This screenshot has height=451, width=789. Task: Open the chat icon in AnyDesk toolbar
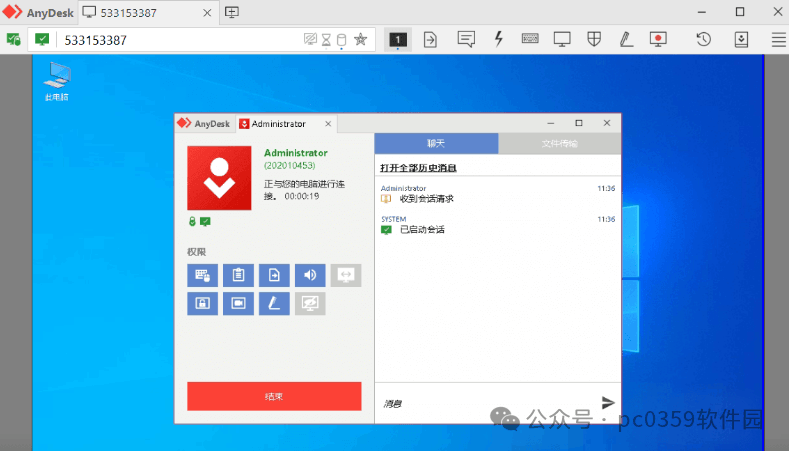466,40
